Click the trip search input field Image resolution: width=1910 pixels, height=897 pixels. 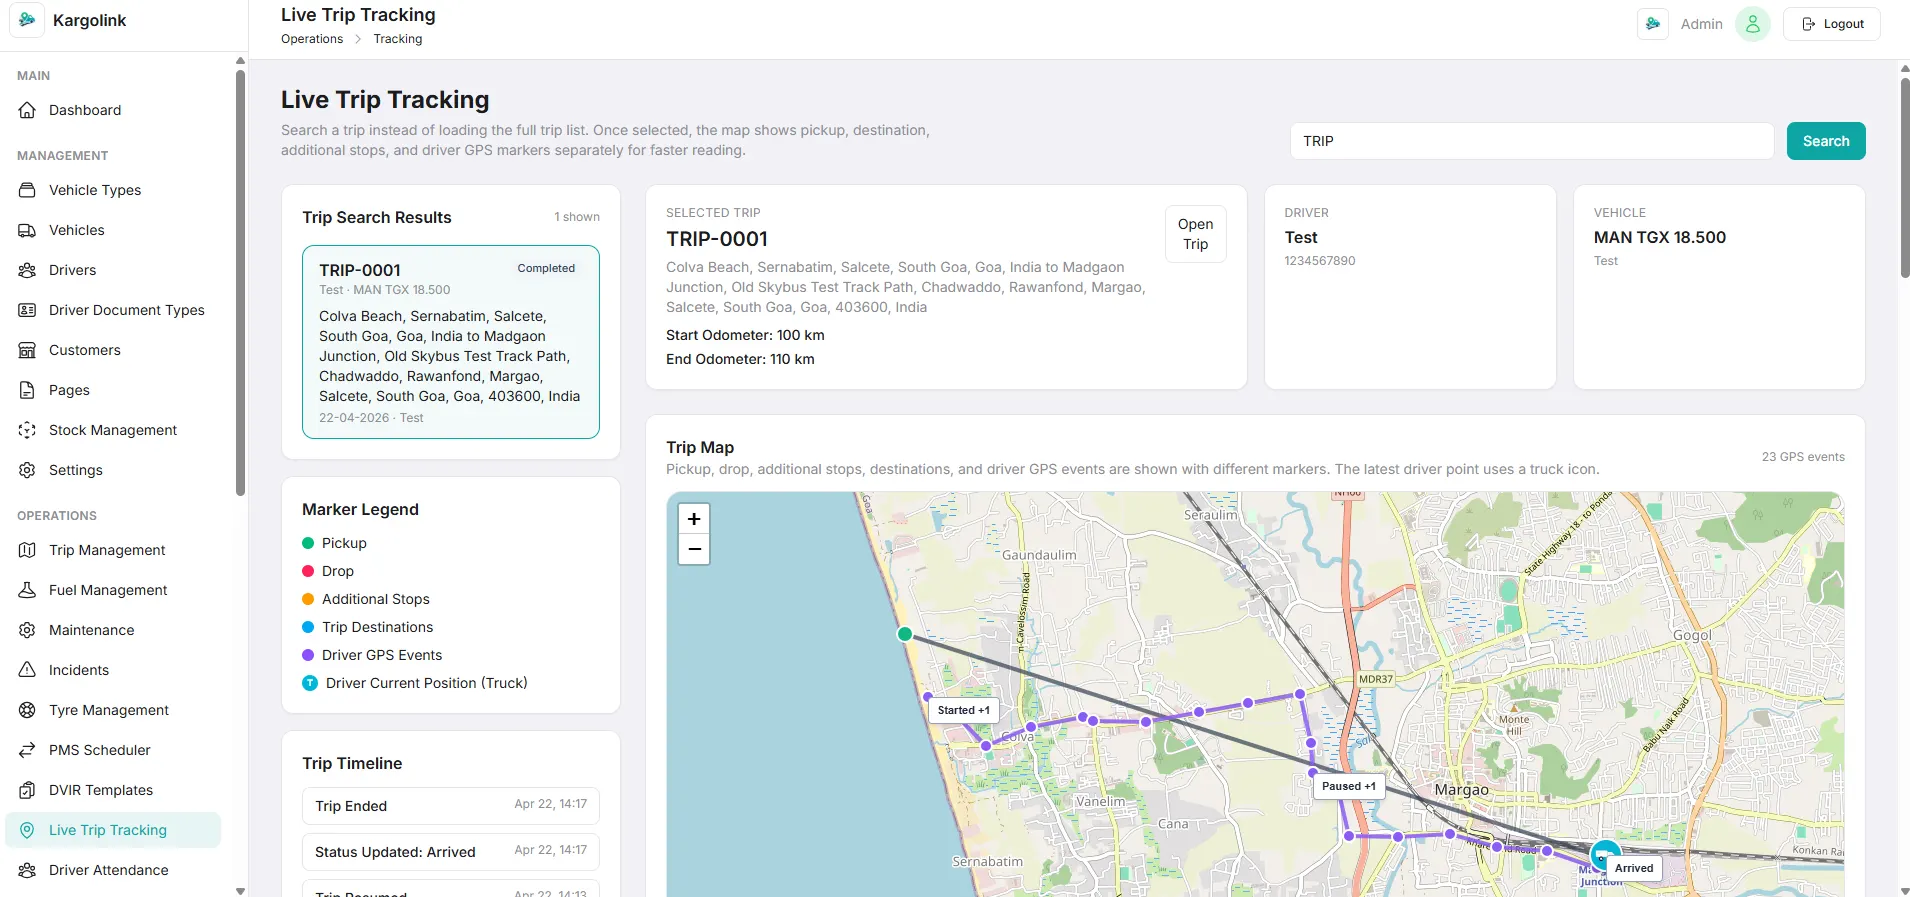coord(1532,141)
